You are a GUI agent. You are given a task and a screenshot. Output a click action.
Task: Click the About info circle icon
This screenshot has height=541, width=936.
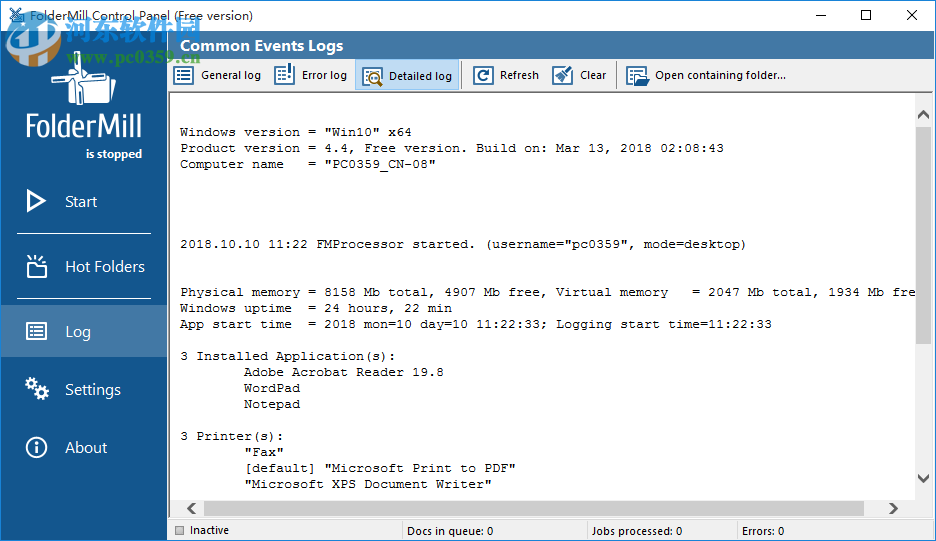[x=36, y=447]
